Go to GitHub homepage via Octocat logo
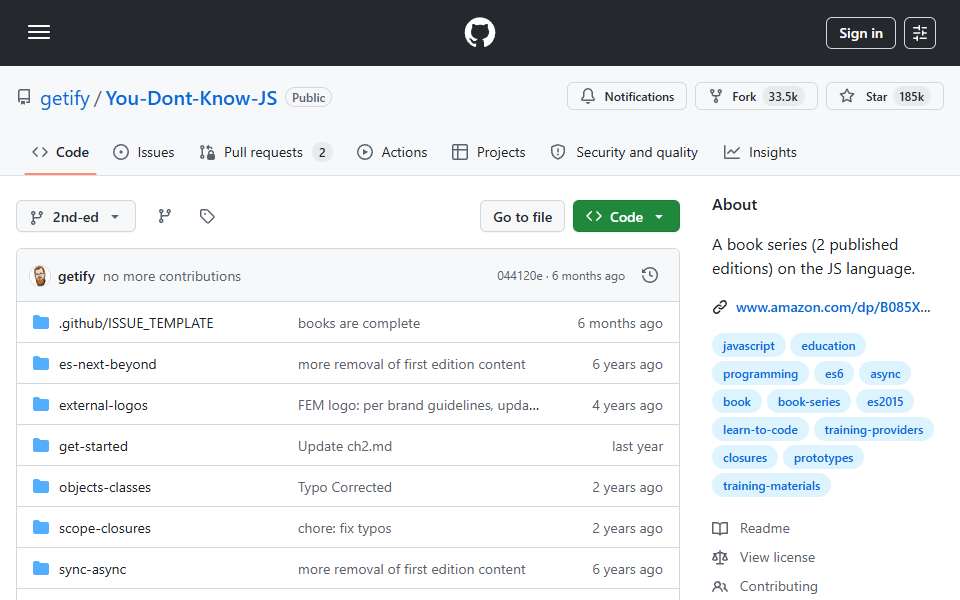 click(x=479, y=32)
